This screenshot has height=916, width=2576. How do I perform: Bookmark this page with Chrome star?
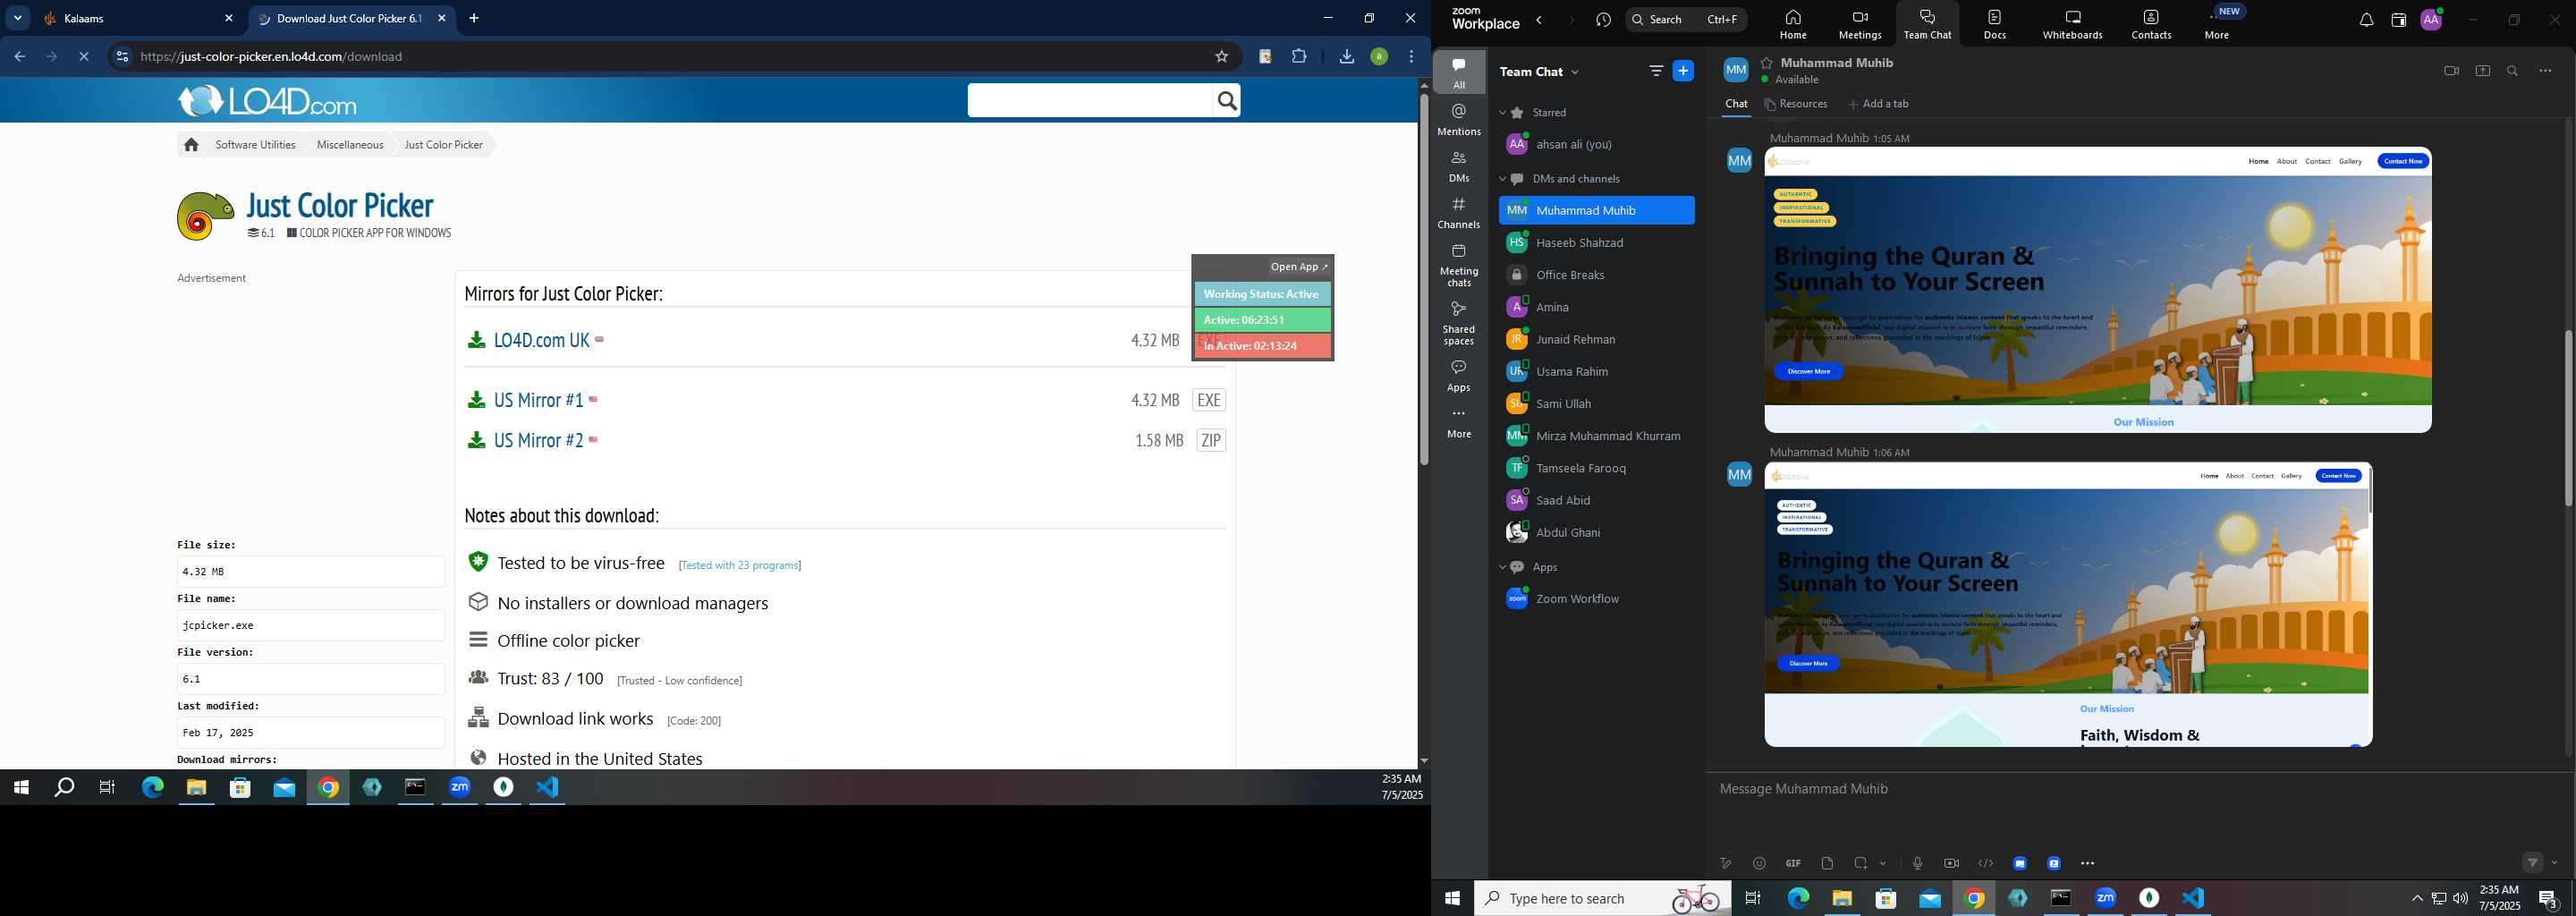click(1221, 57)
